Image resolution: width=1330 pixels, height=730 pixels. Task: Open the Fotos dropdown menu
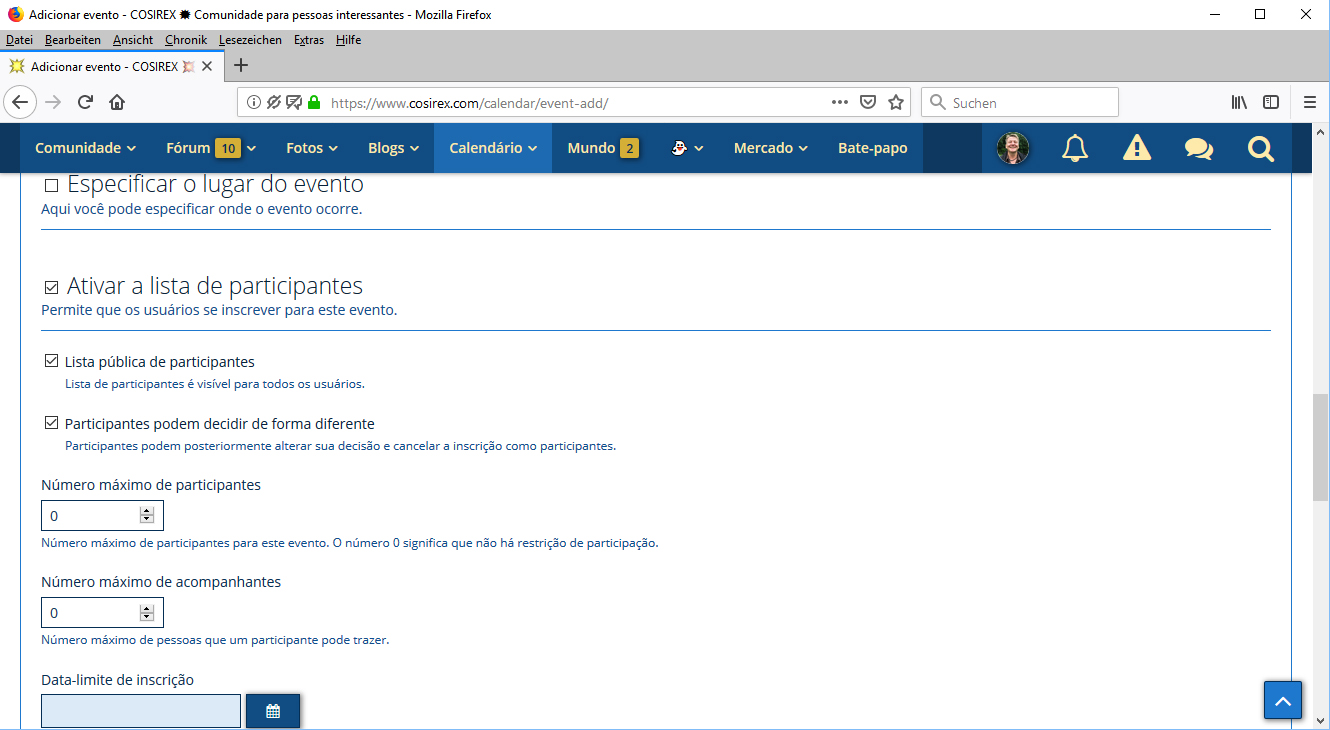pyautogui.click(x=312, y=148)
